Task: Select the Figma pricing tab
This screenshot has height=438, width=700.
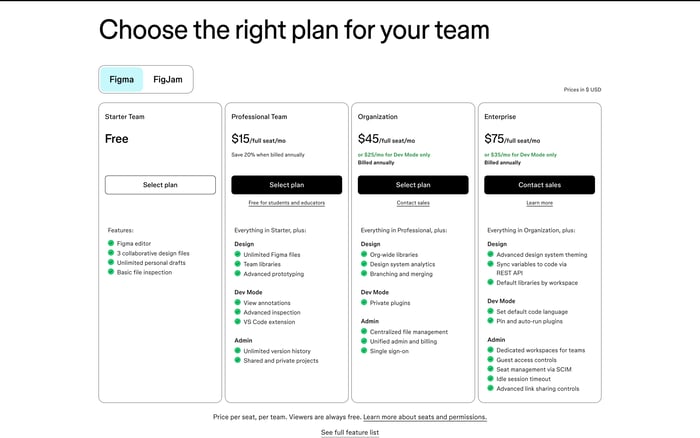Action: pos(121,79)
